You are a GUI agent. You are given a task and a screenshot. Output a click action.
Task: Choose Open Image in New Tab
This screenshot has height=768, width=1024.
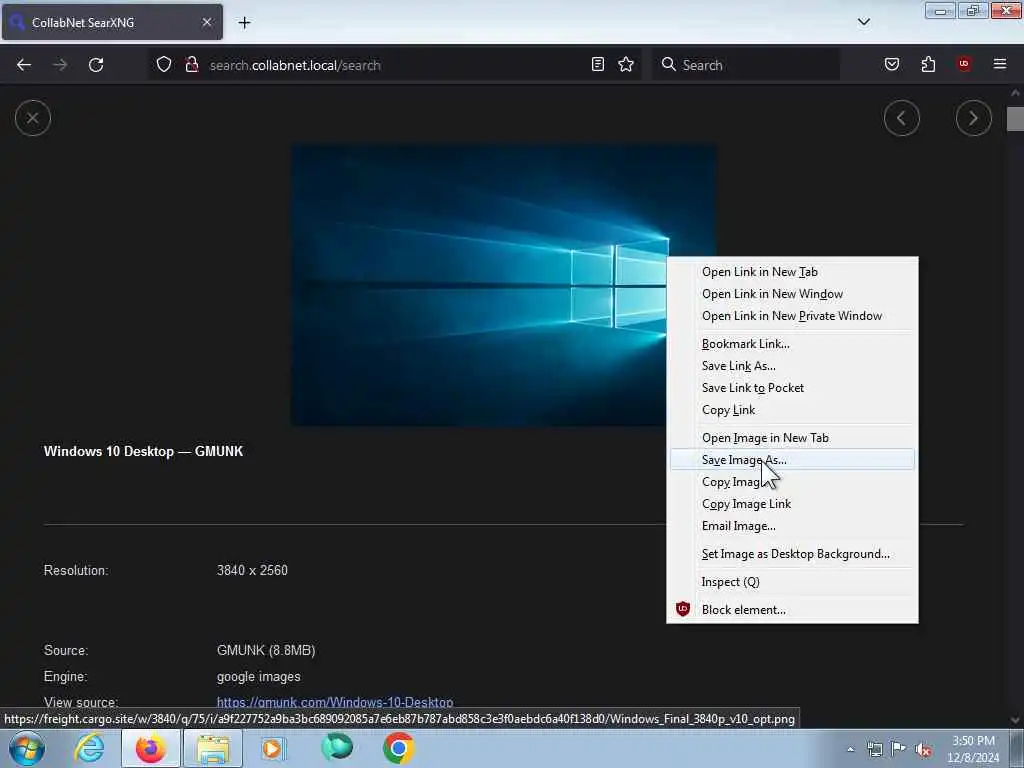(792, 438)
